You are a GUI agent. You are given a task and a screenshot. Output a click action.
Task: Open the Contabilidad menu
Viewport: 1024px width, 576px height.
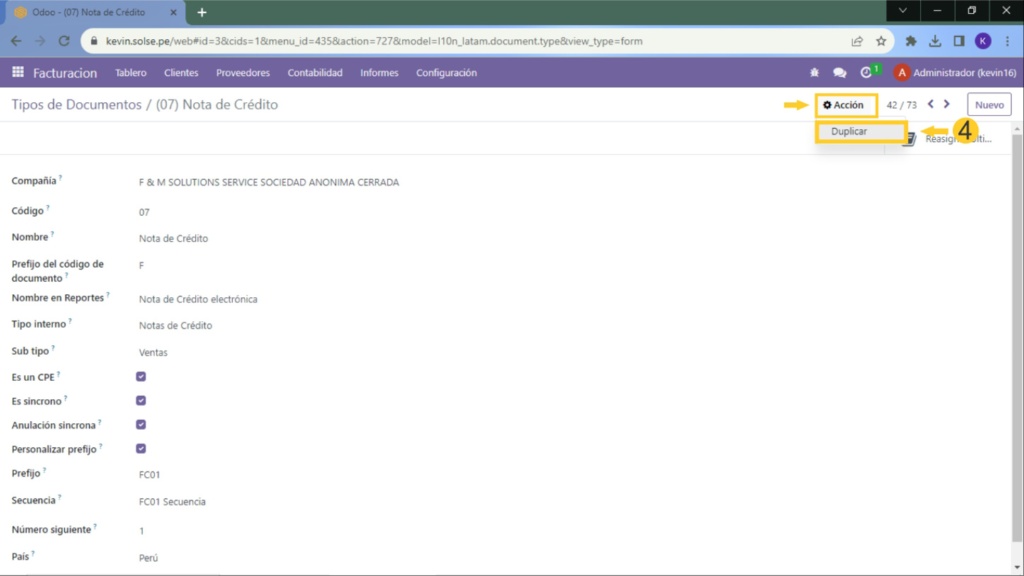(x=315, y=73)
